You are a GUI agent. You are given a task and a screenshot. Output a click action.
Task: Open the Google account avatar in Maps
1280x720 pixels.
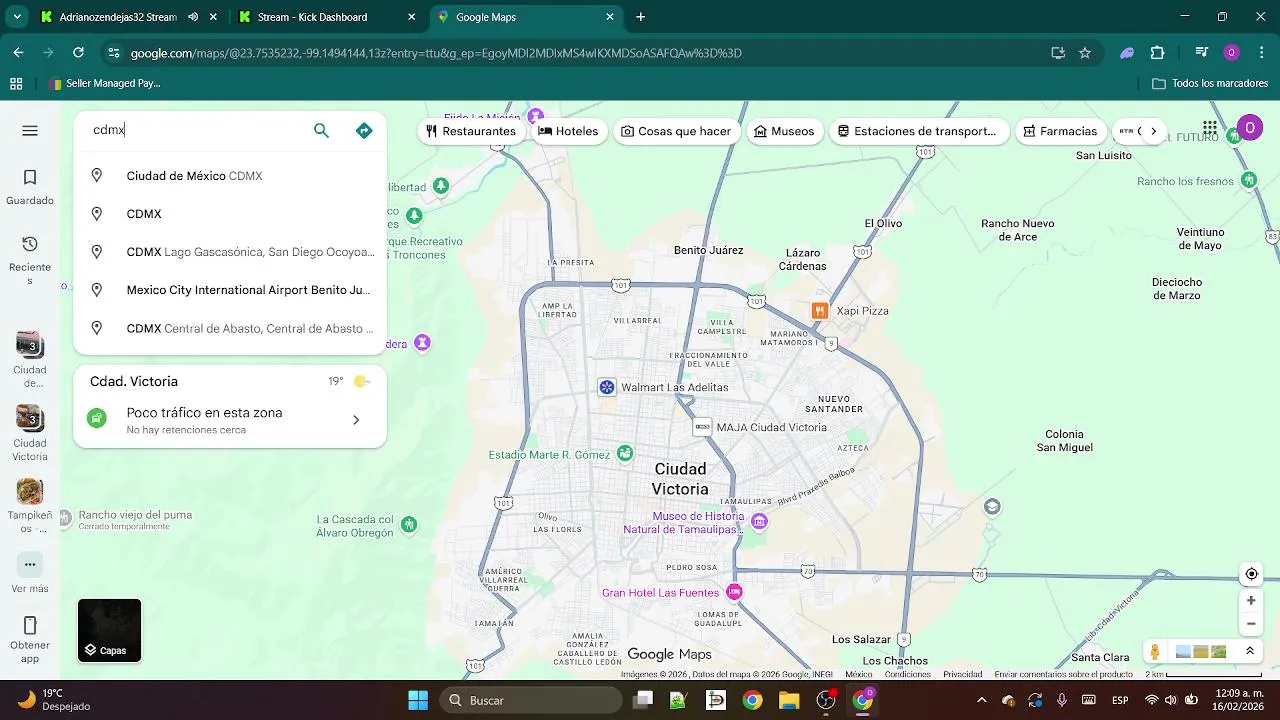pos(1250,127)
